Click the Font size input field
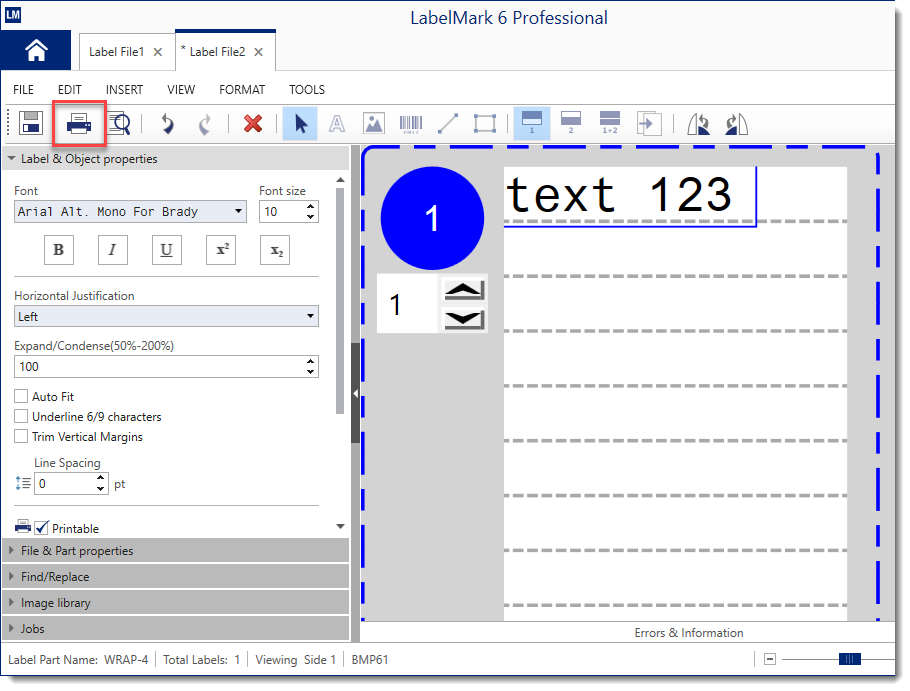Screen dimensions: 910x691 (x=282, y=212)
